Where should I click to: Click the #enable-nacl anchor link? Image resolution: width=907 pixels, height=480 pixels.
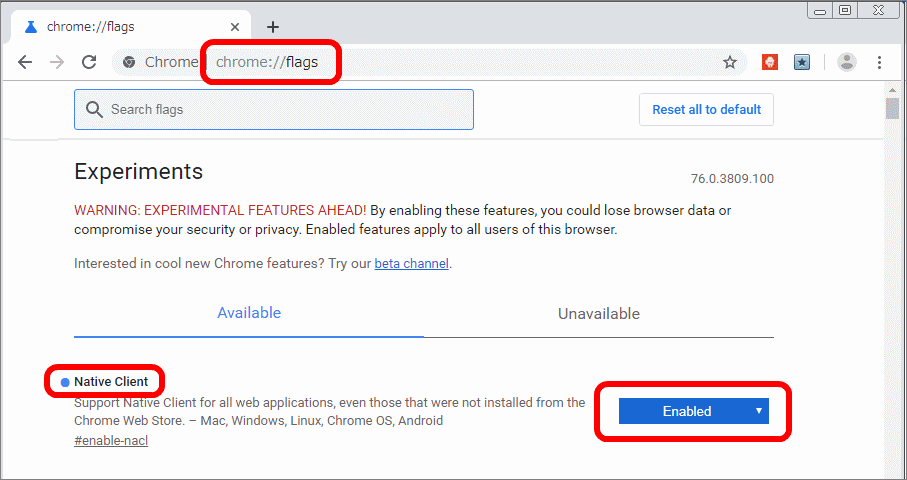111,441
